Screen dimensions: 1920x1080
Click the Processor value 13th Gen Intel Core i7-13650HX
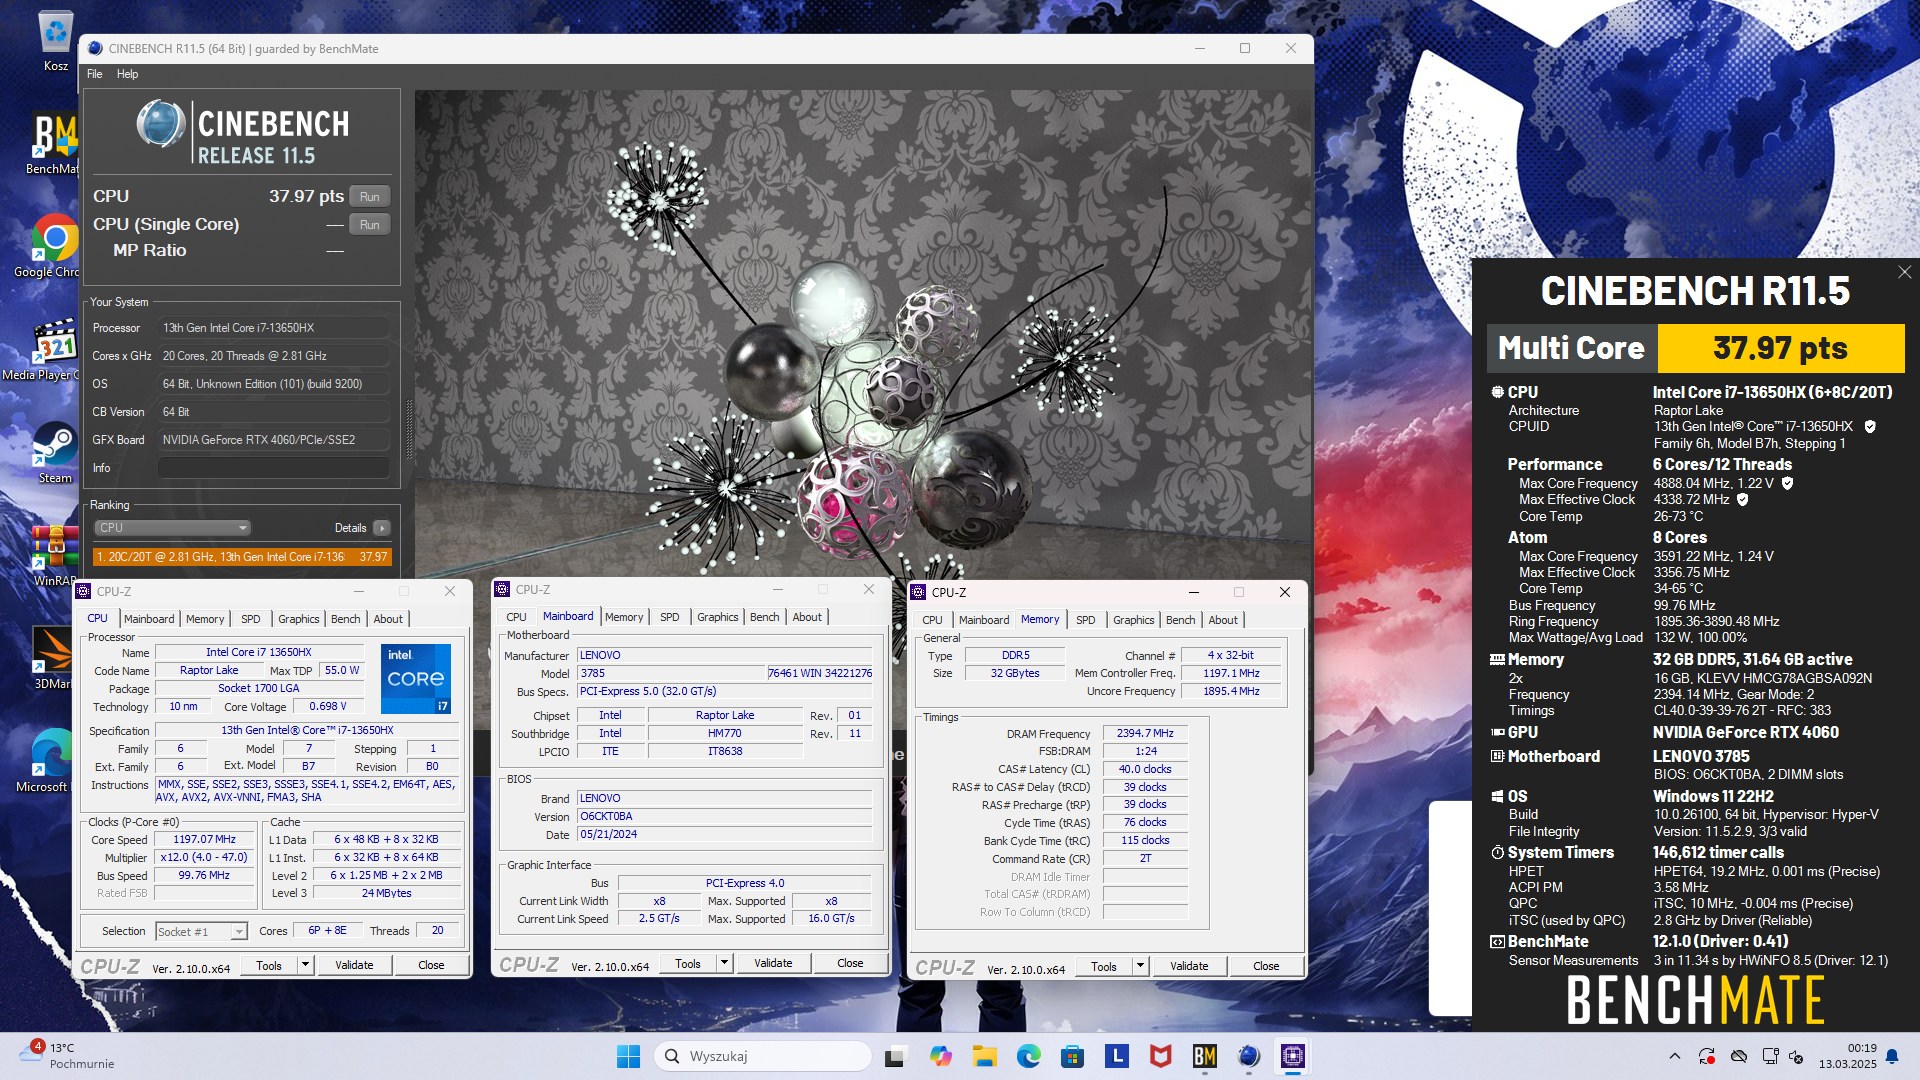click(273, 328)
